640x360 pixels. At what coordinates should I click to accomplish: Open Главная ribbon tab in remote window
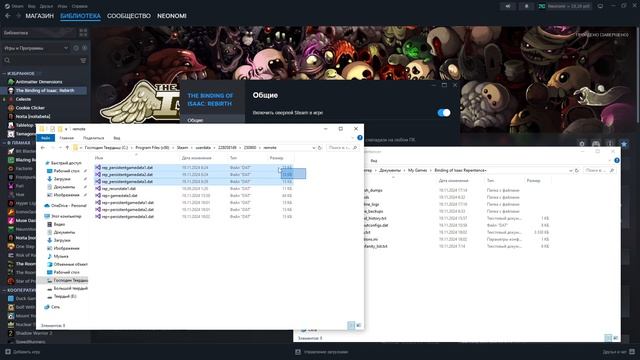[x=67, y=138]
